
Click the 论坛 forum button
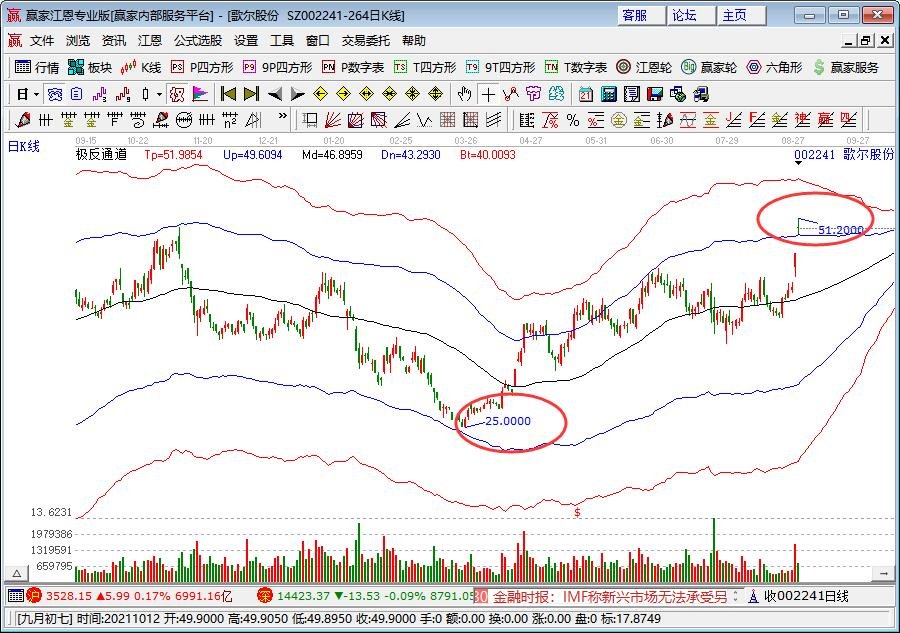coord(692,15)
